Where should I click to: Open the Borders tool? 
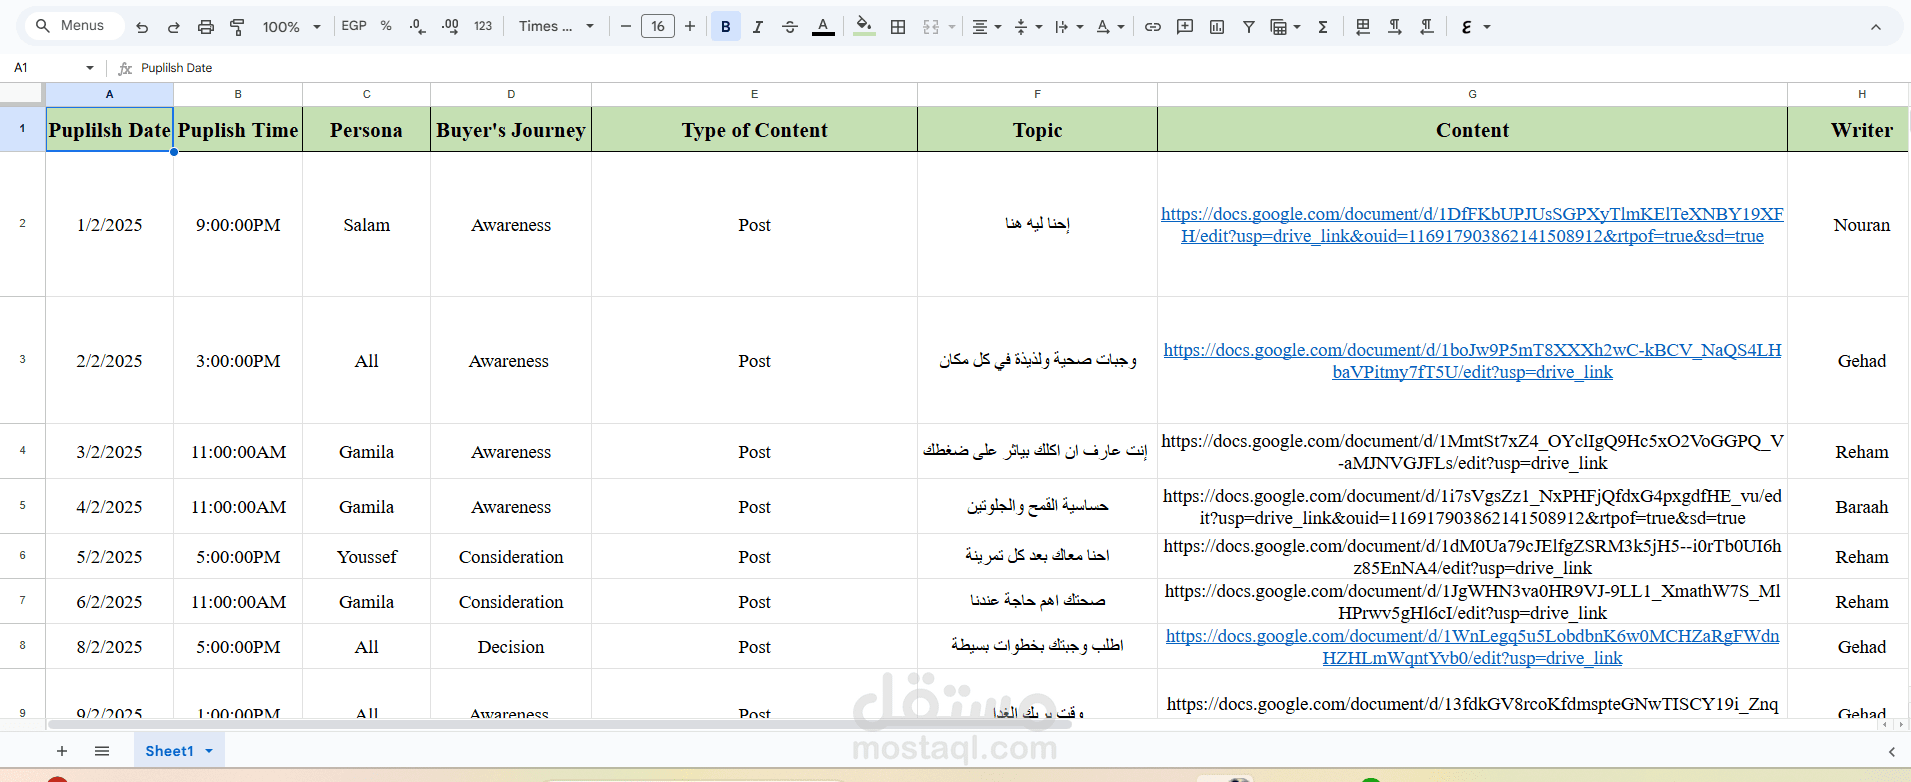click(898, 27)
